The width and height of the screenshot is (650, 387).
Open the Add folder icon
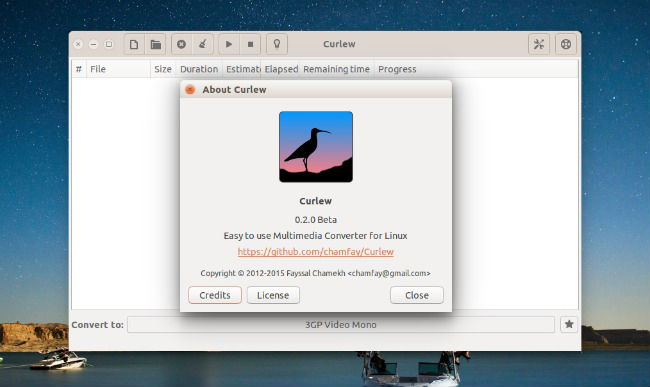tap(155, 44)
